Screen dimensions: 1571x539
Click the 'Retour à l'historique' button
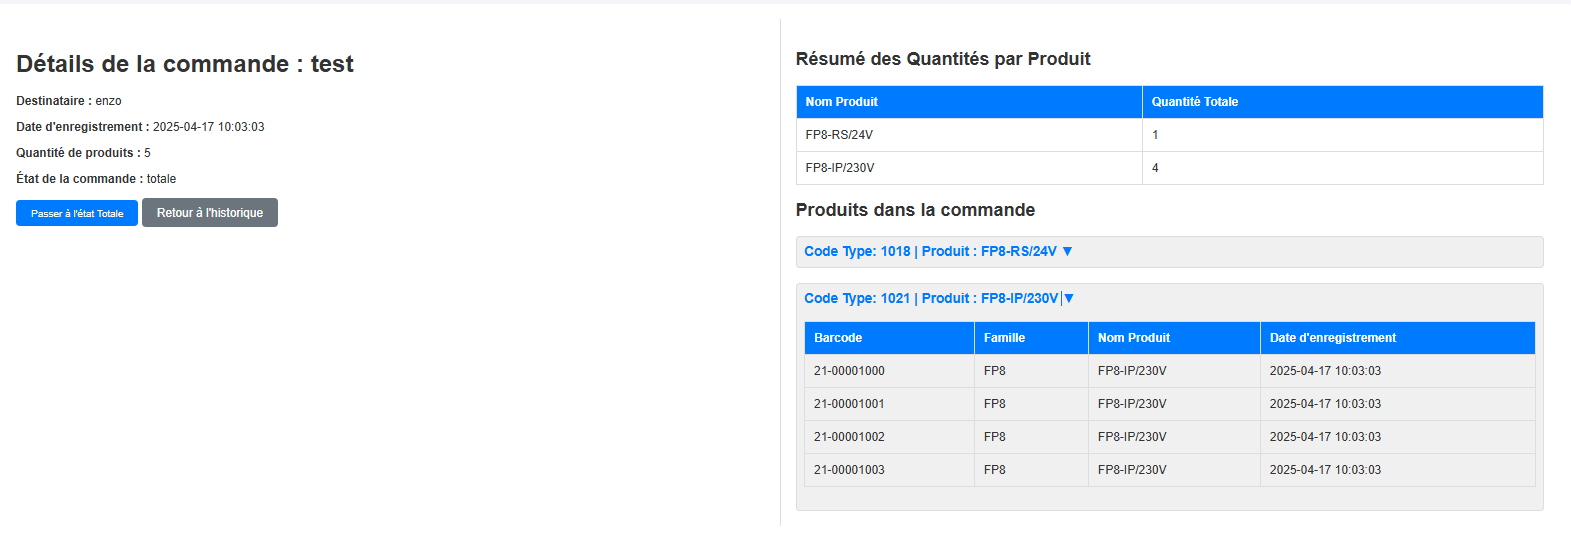[210, 213]
